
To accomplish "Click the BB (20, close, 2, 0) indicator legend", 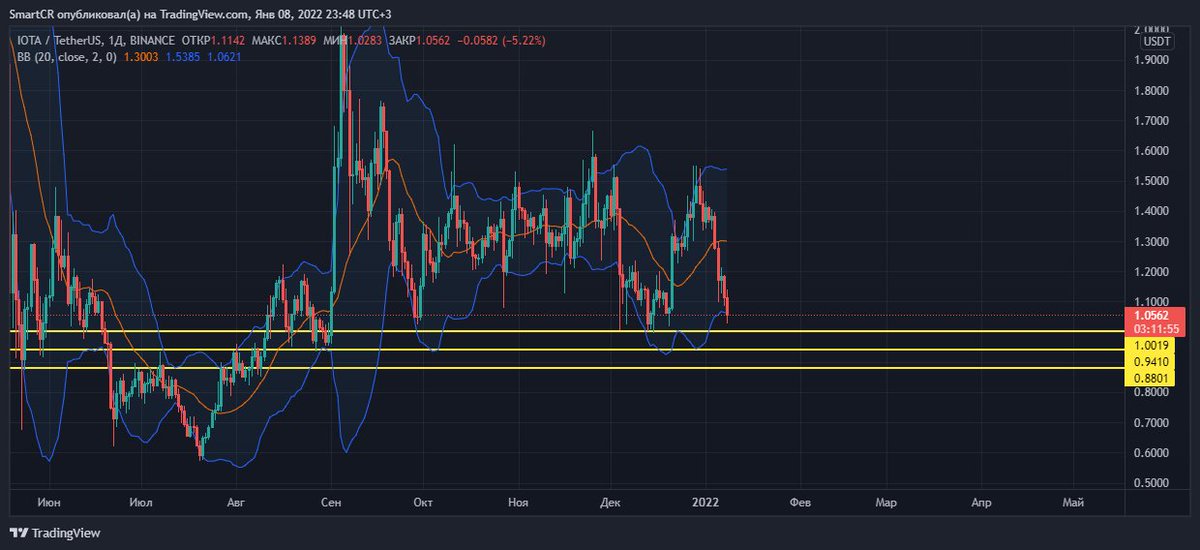I will coord(67,57).
